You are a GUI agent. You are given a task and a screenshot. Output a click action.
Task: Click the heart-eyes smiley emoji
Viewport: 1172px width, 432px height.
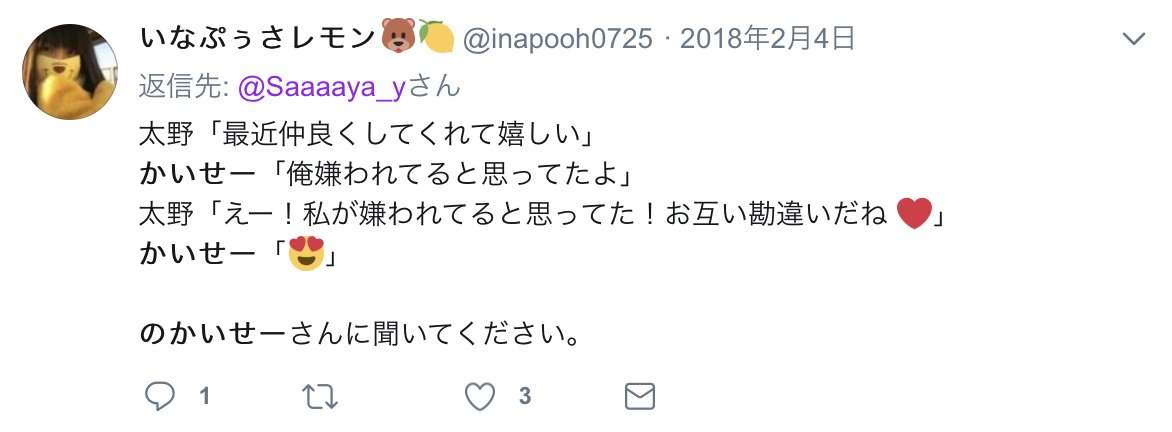point(306,253)
